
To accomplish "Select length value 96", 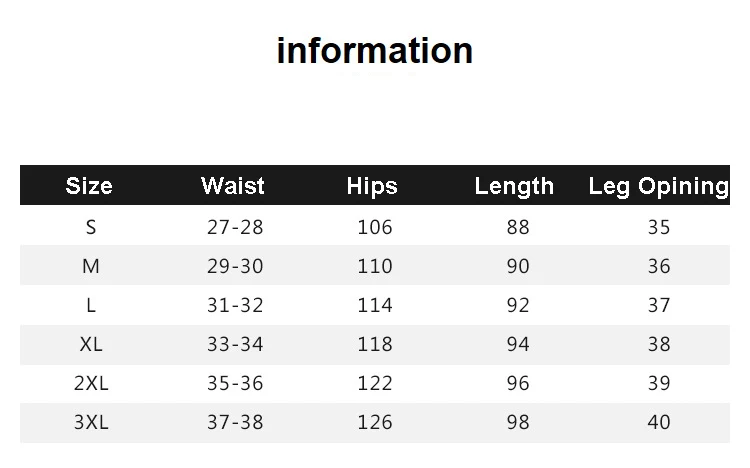I will point(518,383).
